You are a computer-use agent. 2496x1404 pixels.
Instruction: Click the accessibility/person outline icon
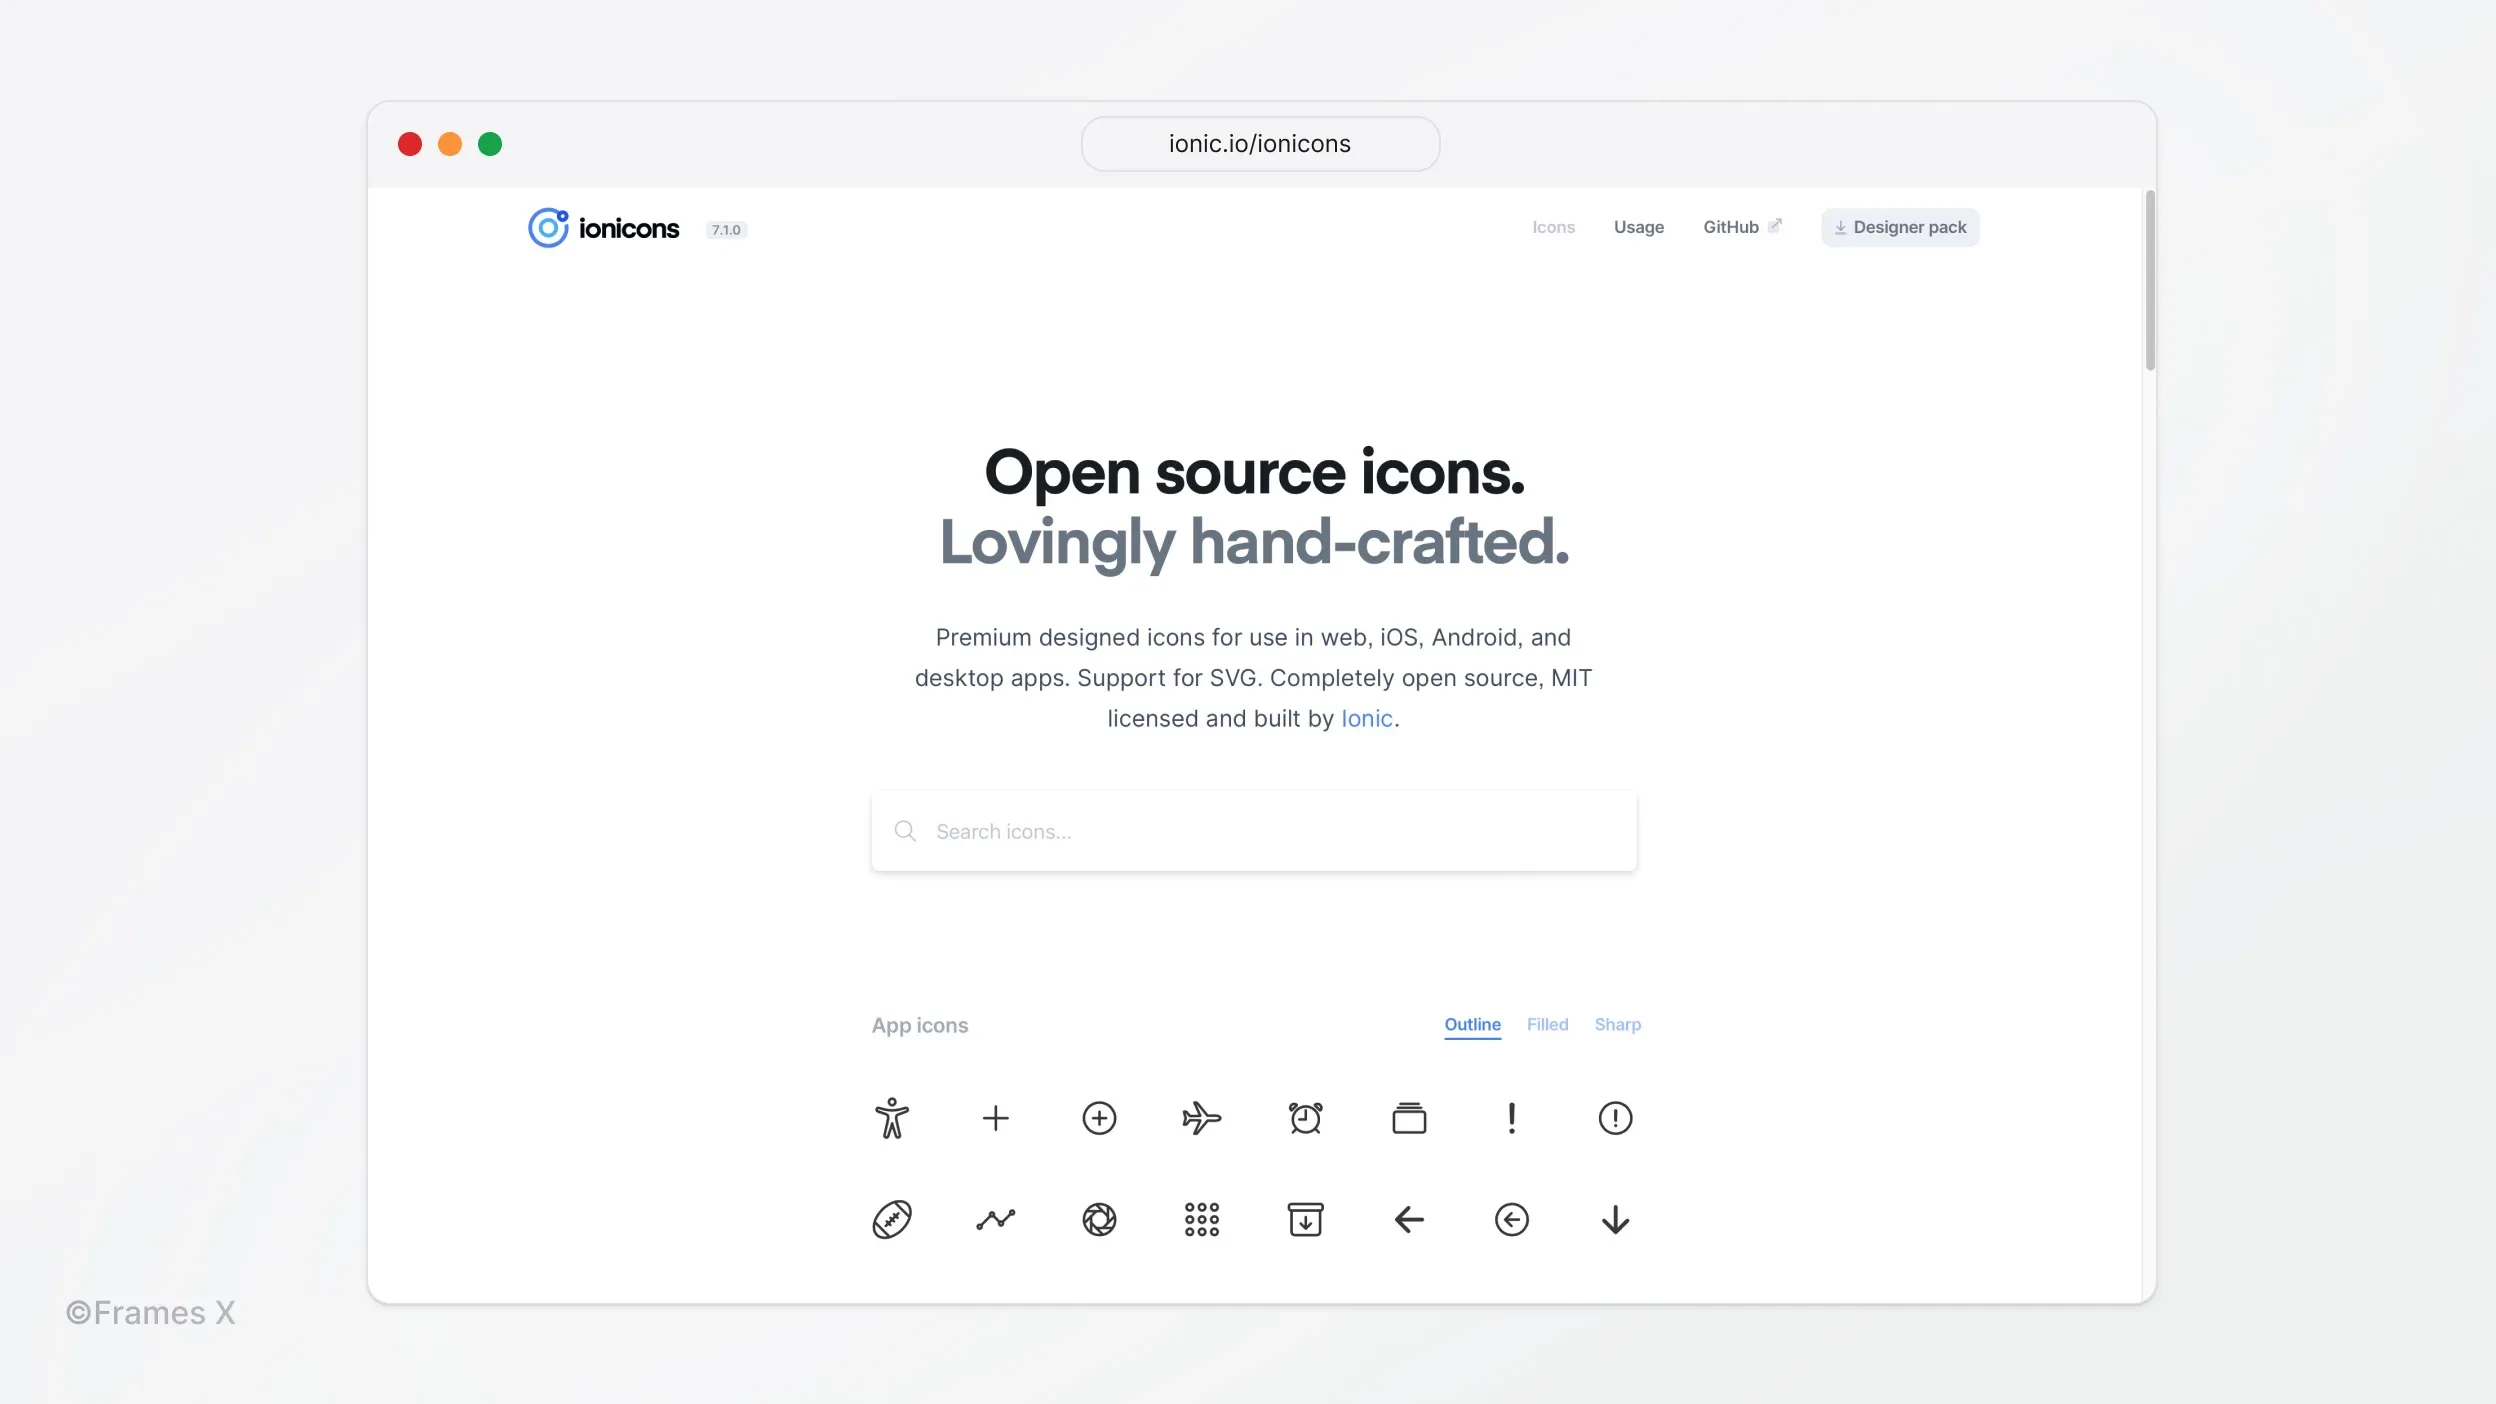point(891,1118)
